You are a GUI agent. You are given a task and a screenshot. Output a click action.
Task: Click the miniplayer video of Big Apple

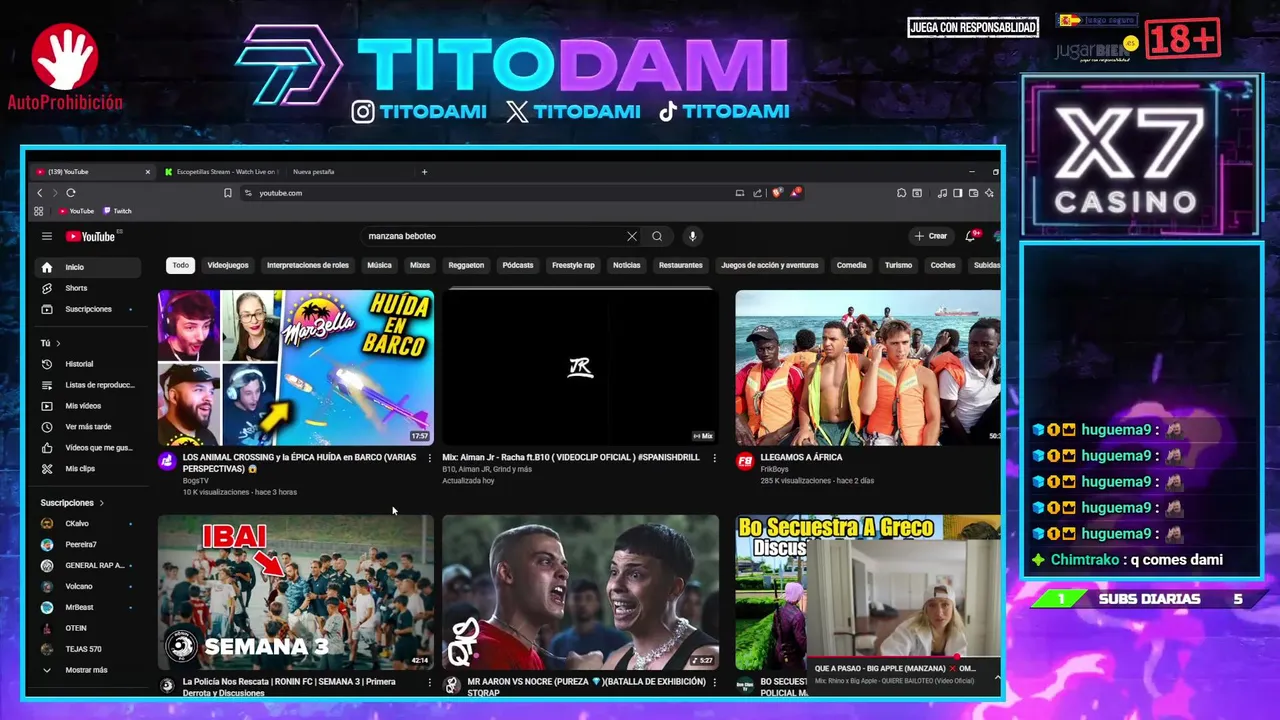[x=903, y=600]
